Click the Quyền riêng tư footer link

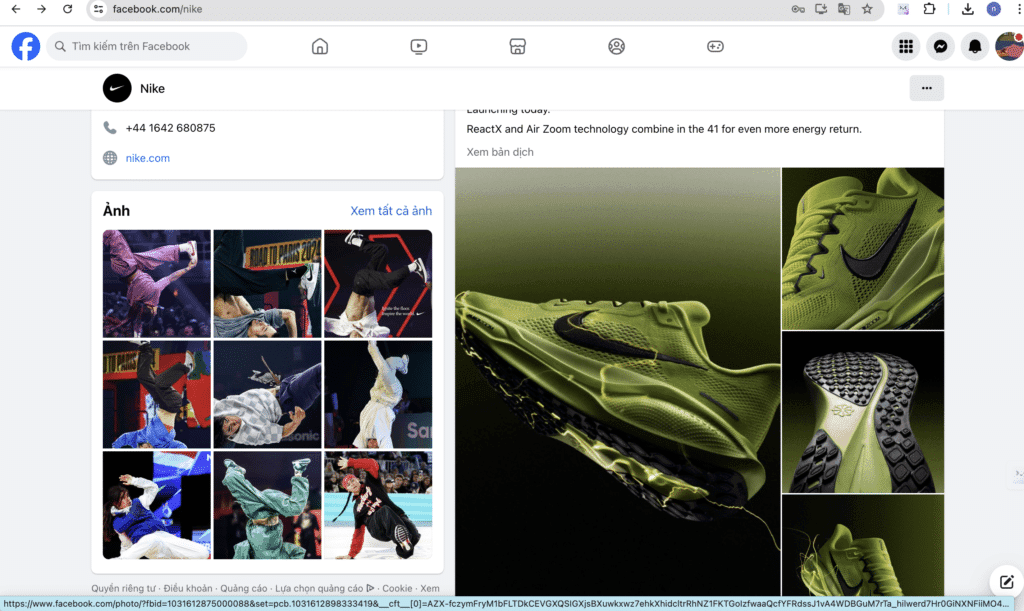coord(123,588)
